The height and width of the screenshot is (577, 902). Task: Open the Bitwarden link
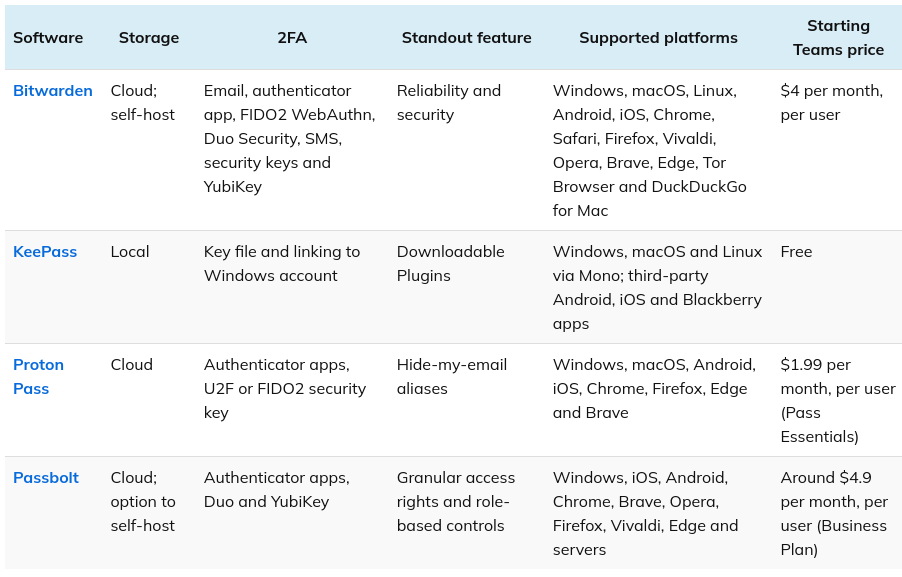point(52,91)
